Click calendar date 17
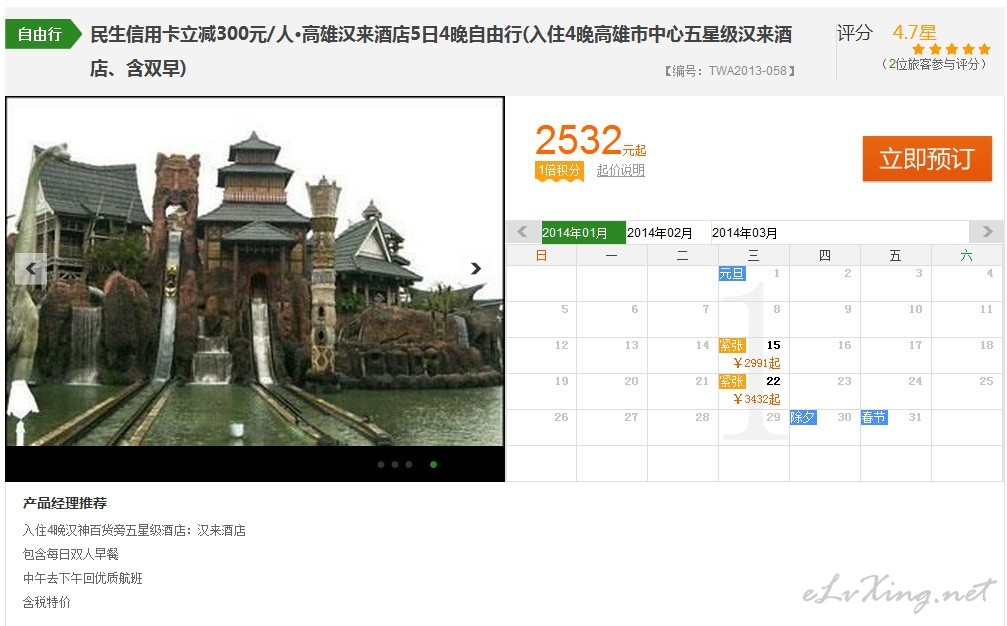Image resolution: width=1007 pixels, height=626 pixels. (x=915, y=345)
